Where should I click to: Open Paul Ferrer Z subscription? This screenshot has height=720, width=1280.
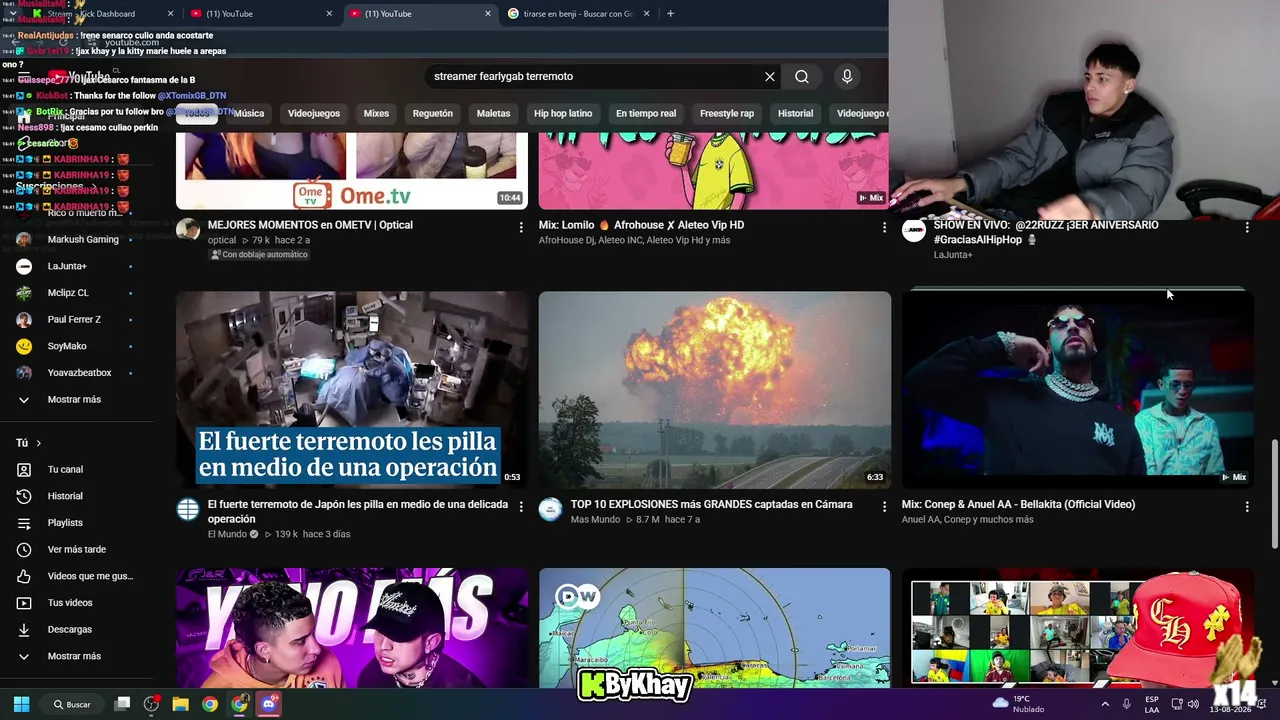pos(76,320)
